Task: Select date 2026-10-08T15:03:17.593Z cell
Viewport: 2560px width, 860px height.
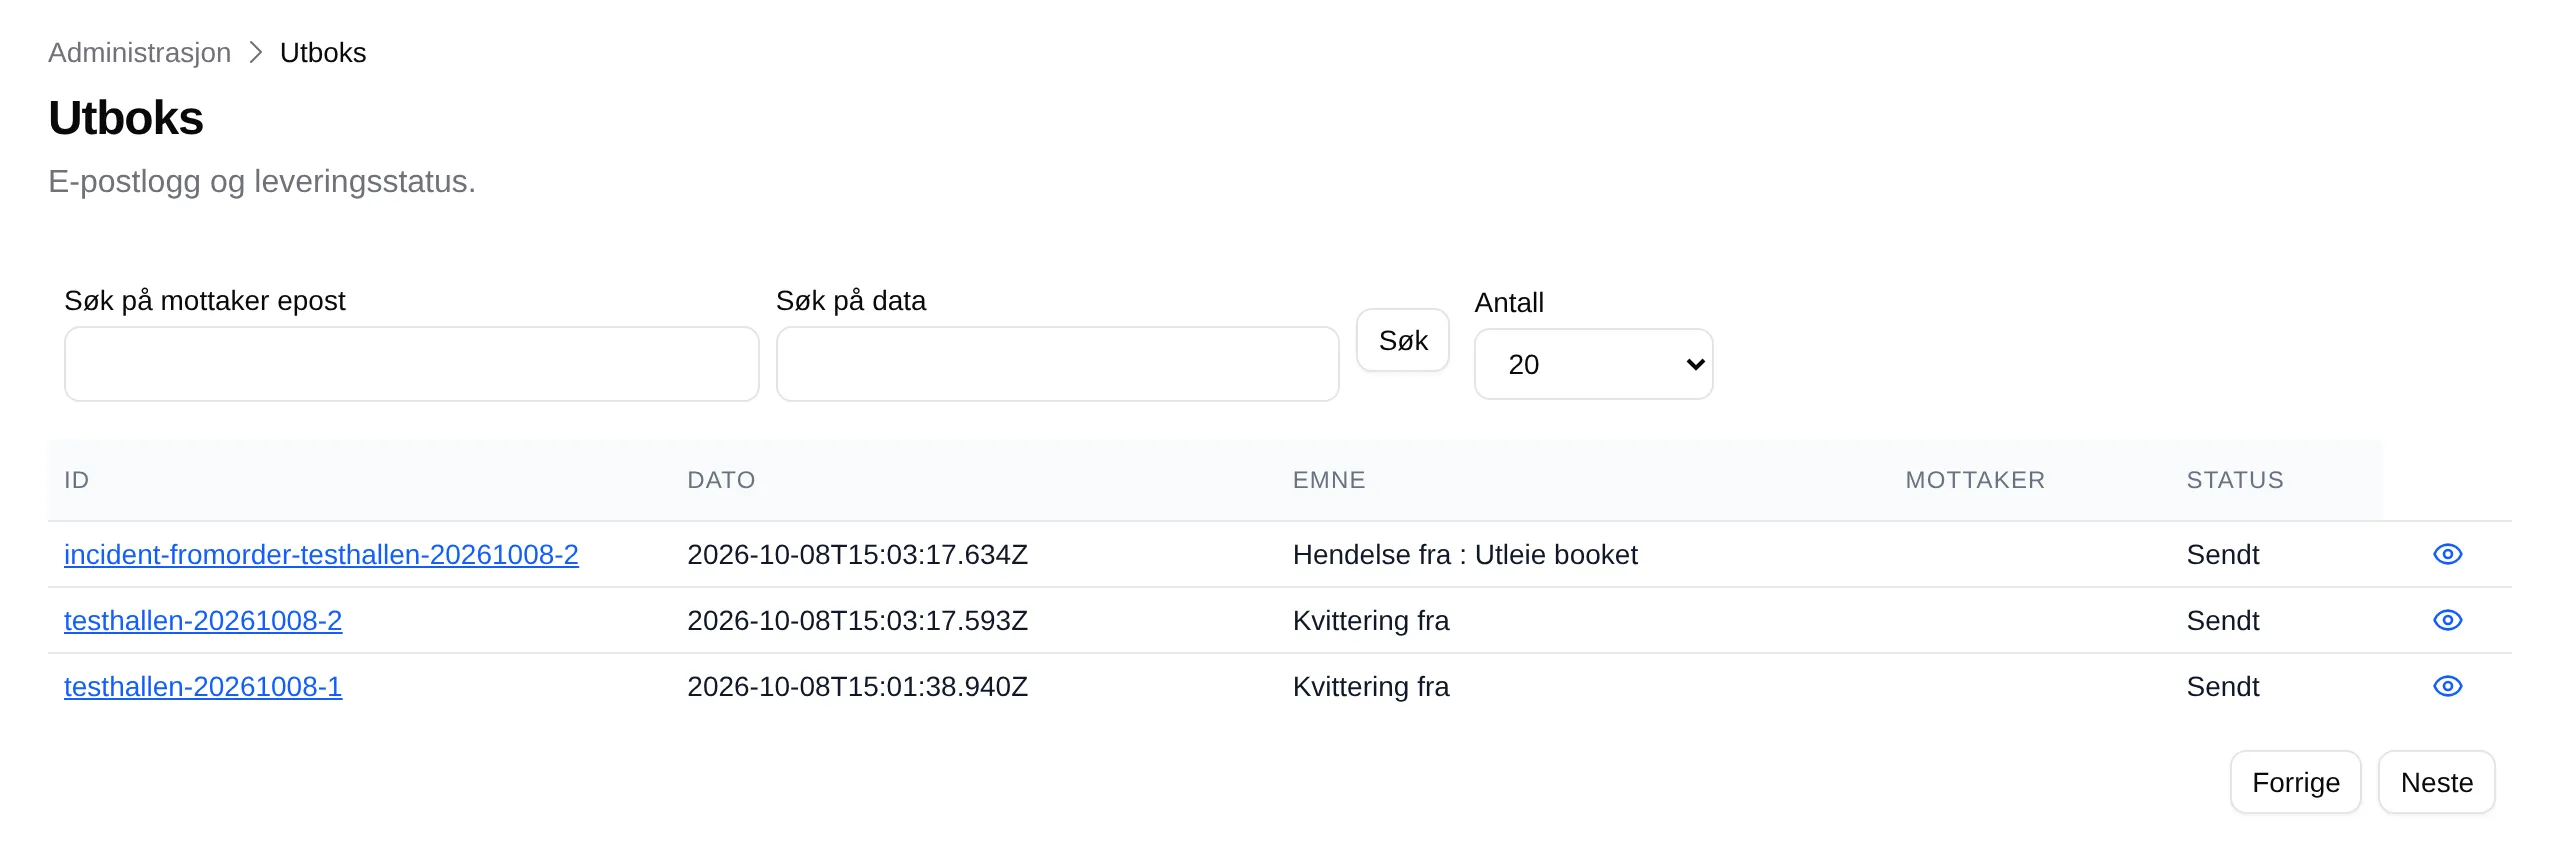Action: (857, 620)
